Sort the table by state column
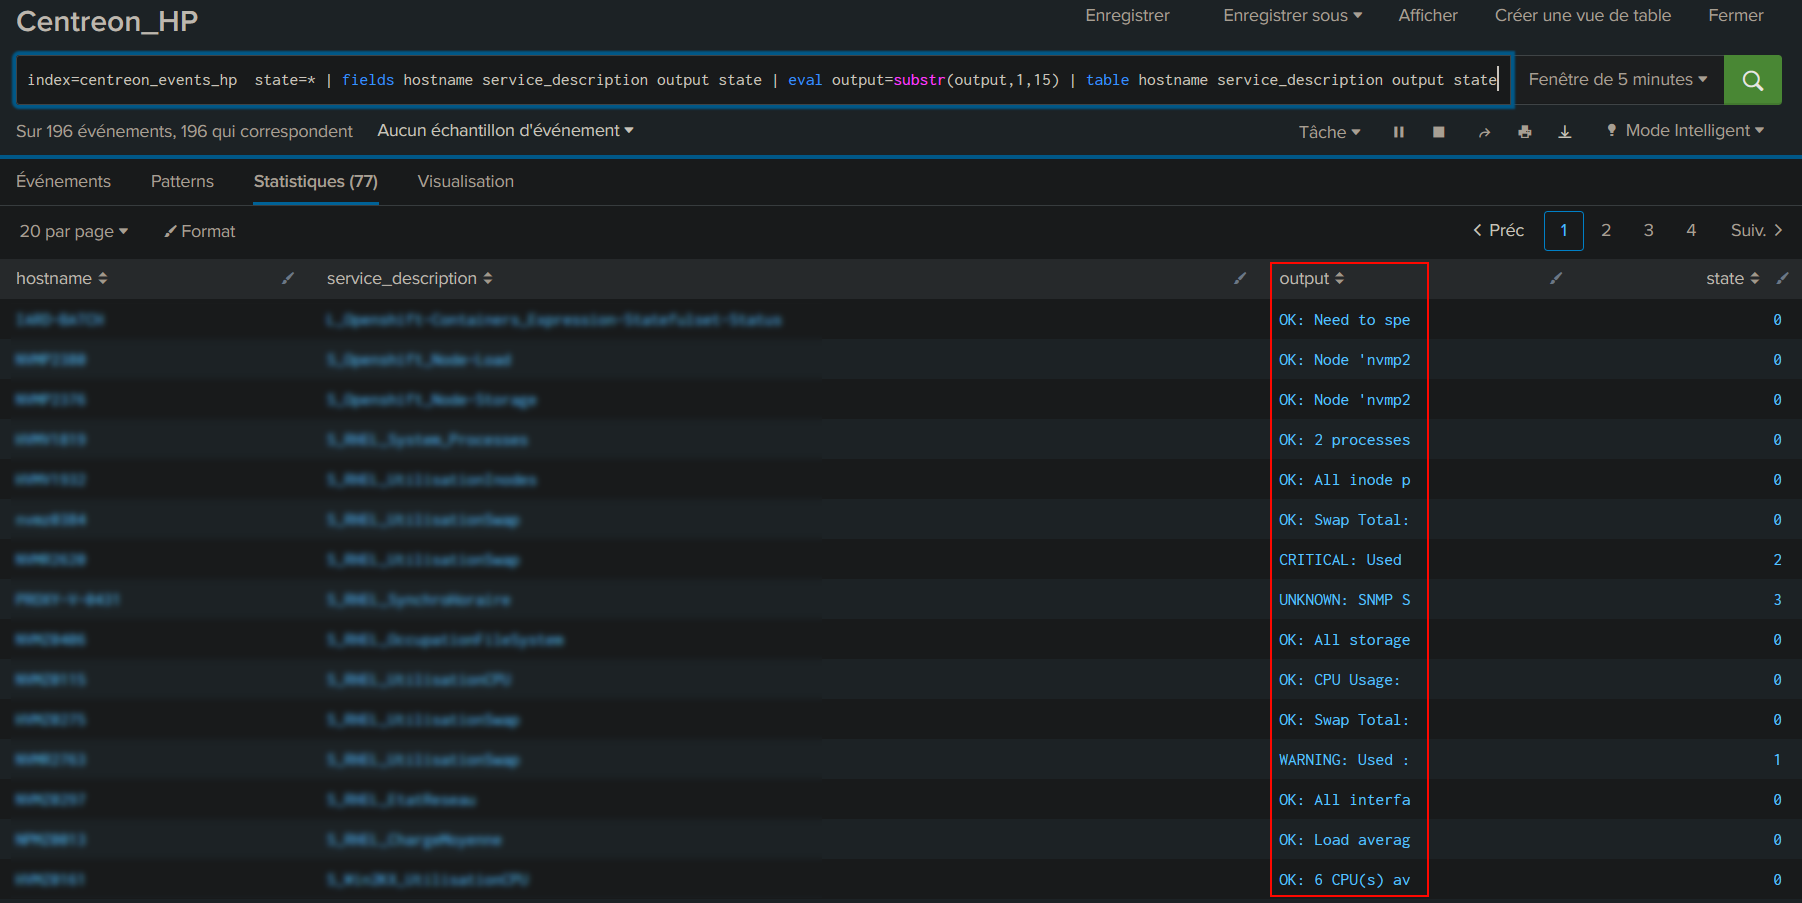The height and width of the screenshot is (903, 1802). (1731, 278)
